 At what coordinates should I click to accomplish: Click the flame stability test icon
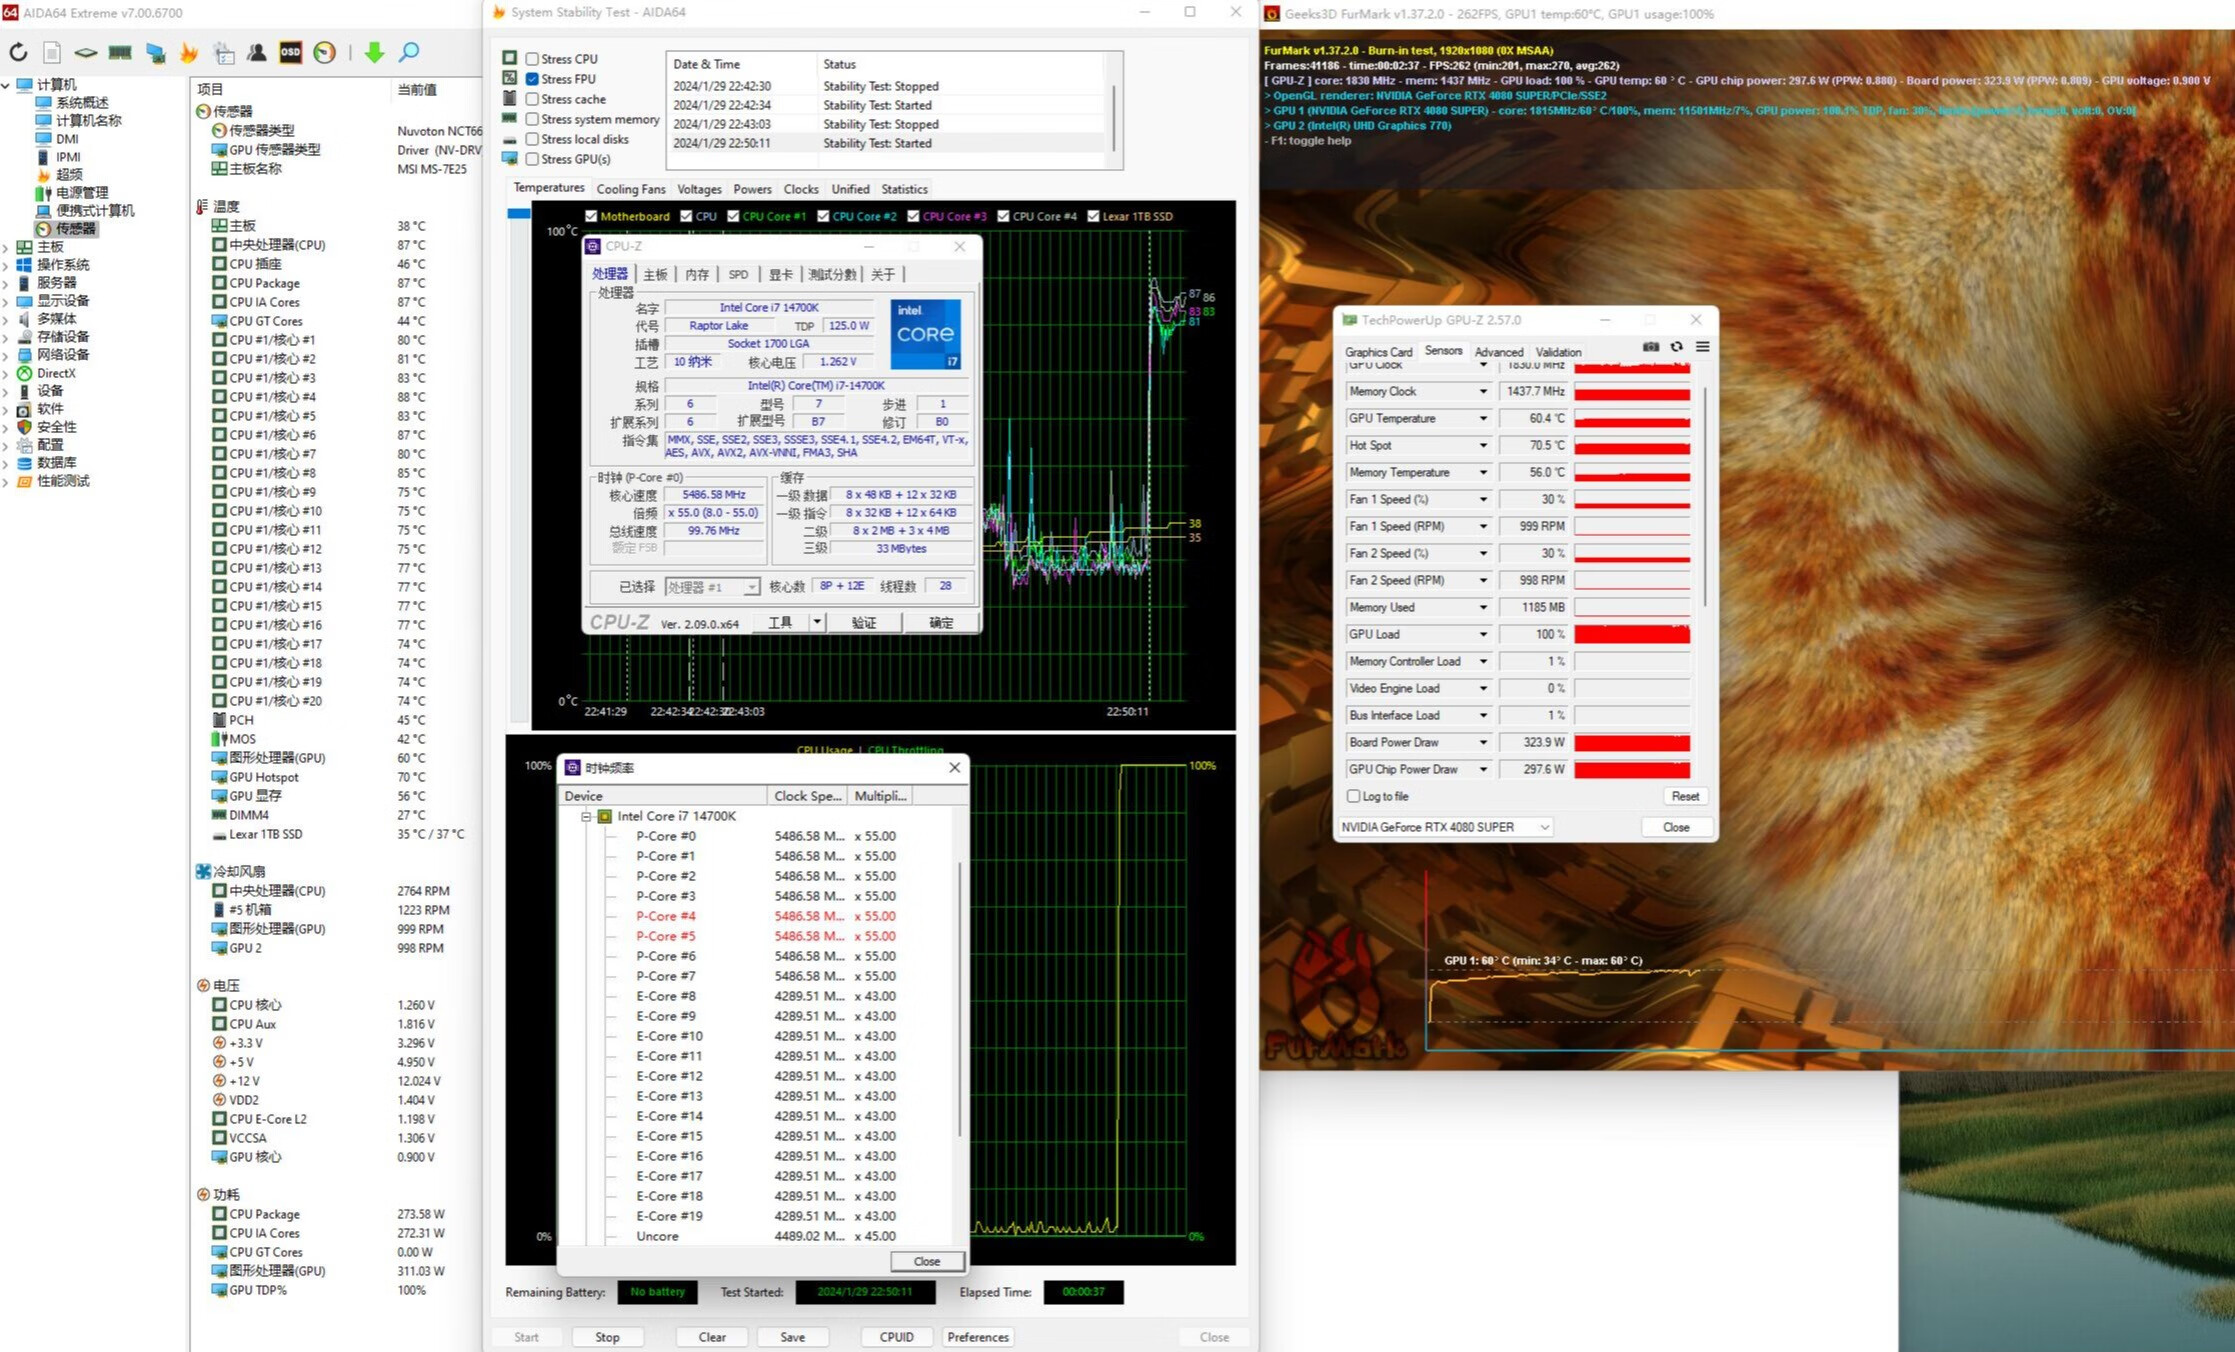coord(188,52)
